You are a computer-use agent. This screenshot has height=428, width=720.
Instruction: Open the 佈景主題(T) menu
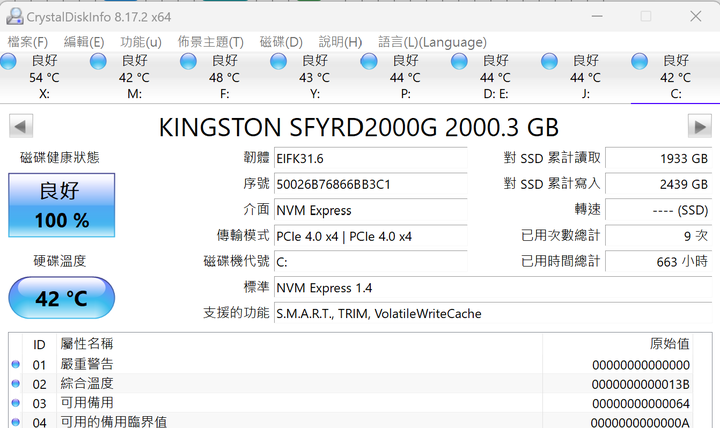pyautogui.click(x=211, y=42)
